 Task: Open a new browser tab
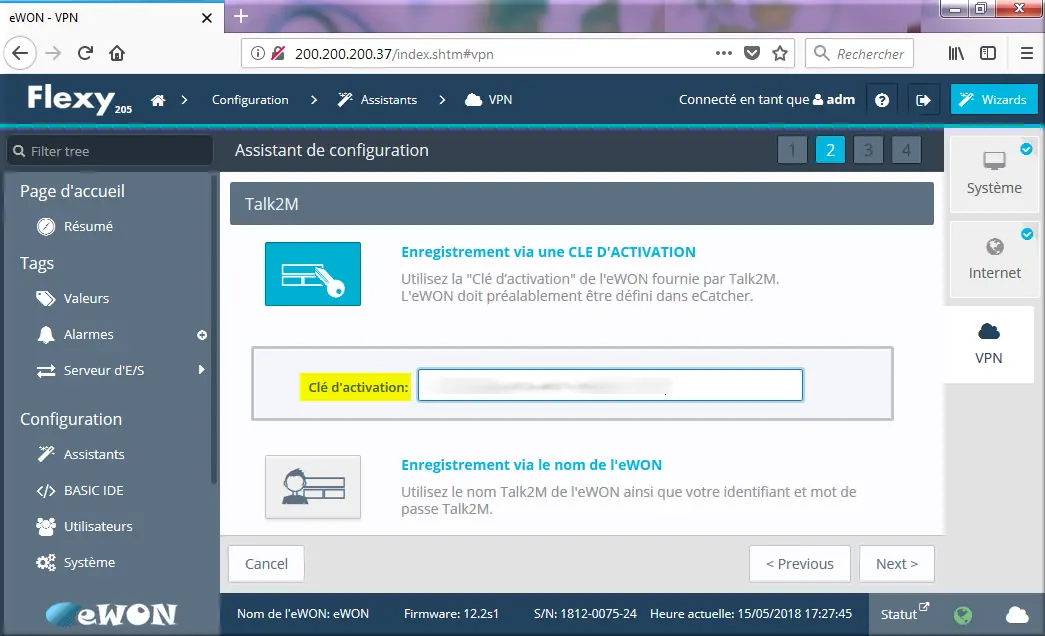[241, 17]
